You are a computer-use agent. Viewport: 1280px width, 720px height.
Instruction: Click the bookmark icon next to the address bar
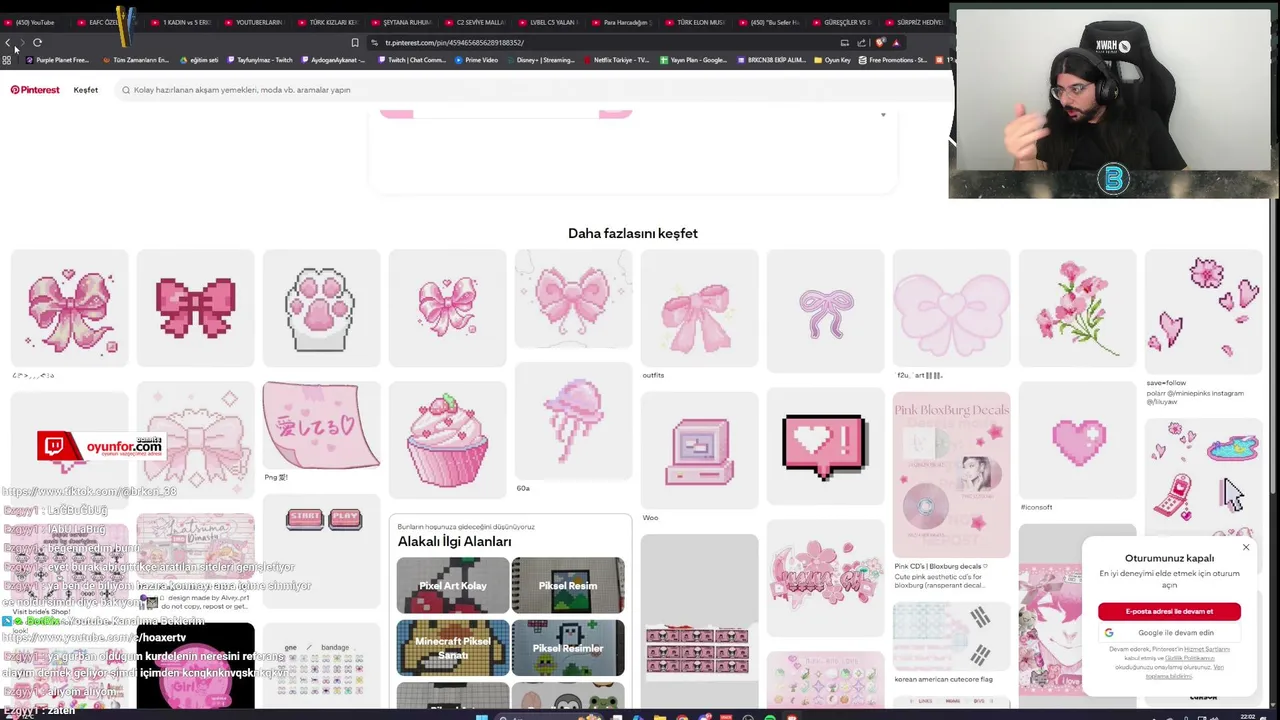pyautogui.click(x=354, y=43)
